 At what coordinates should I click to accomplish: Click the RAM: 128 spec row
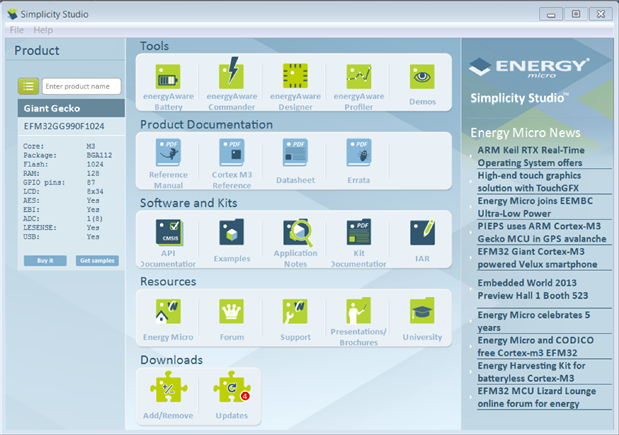(61, 173)
